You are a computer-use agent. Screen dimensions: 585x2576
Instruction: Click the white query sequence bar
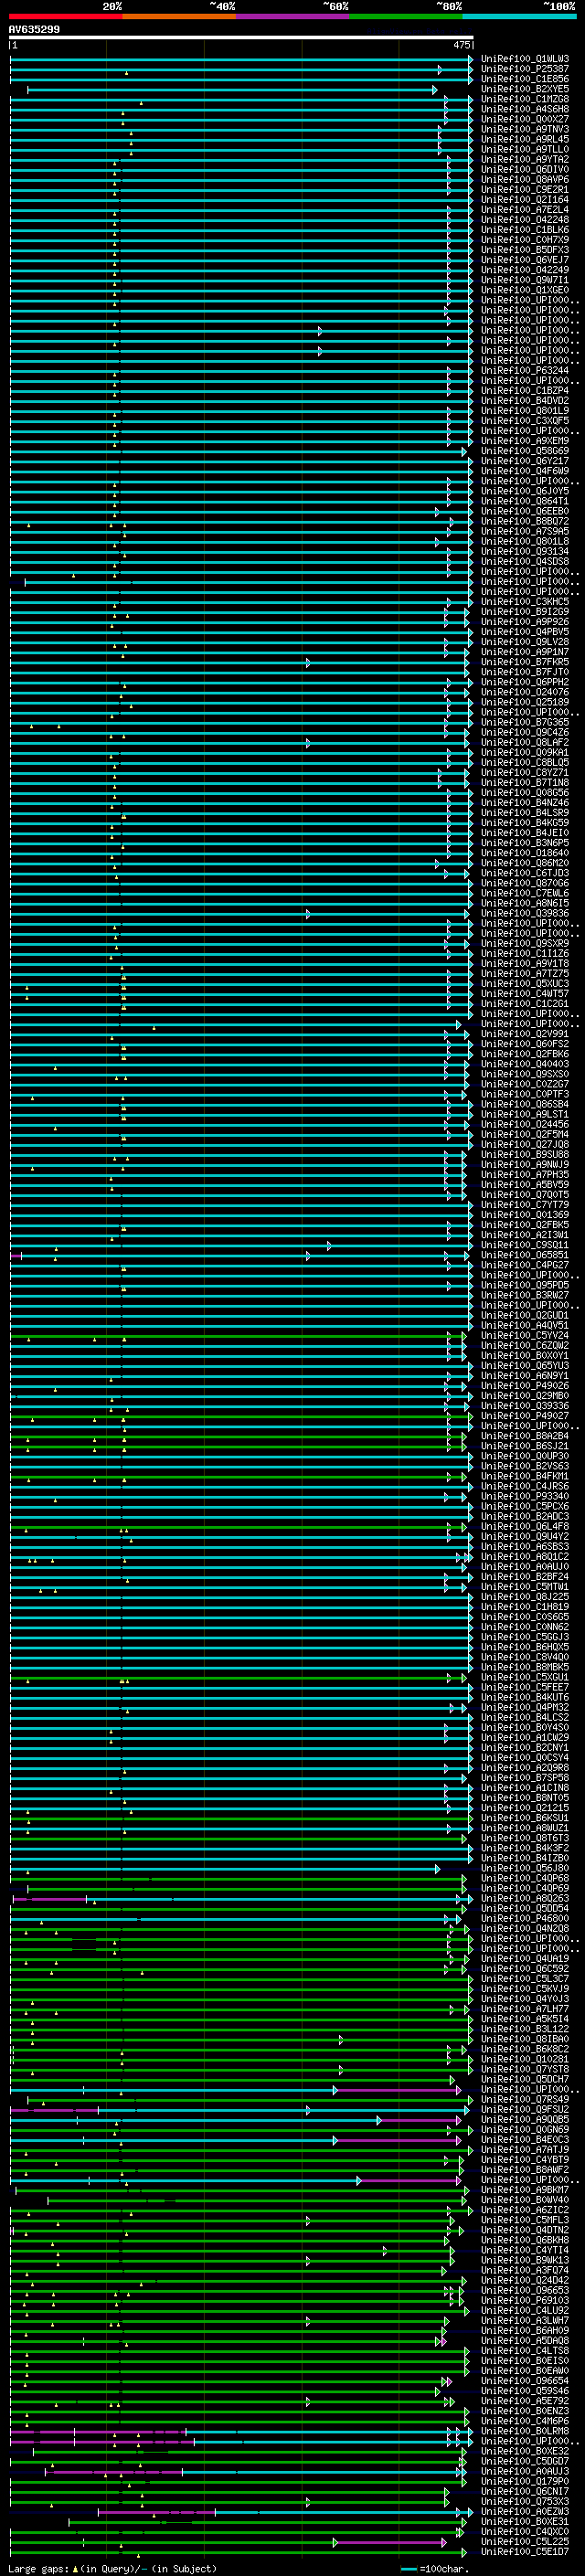[241, 38]
